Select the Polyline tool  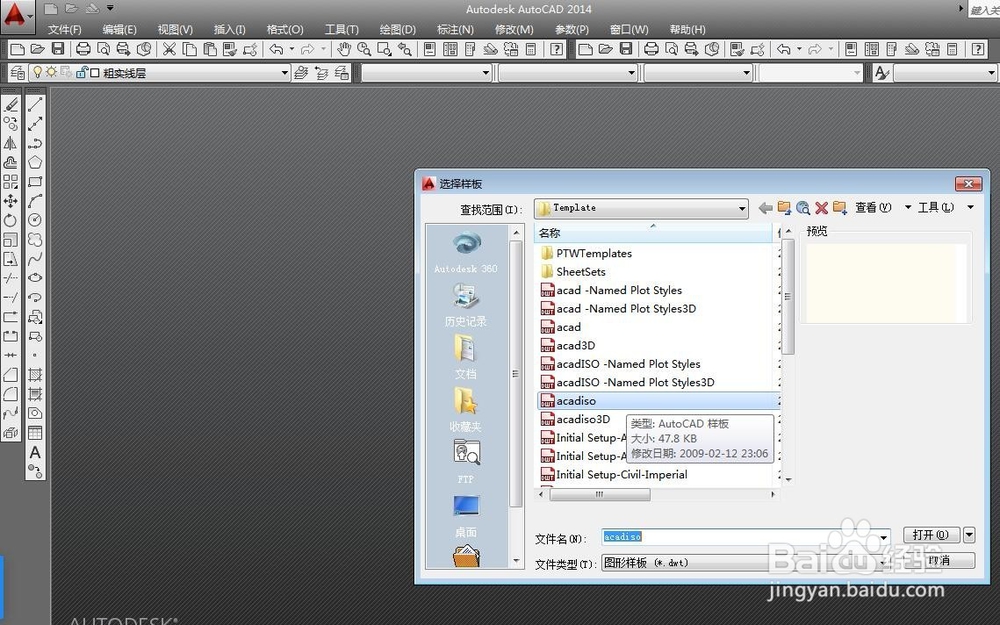[35, 143]
